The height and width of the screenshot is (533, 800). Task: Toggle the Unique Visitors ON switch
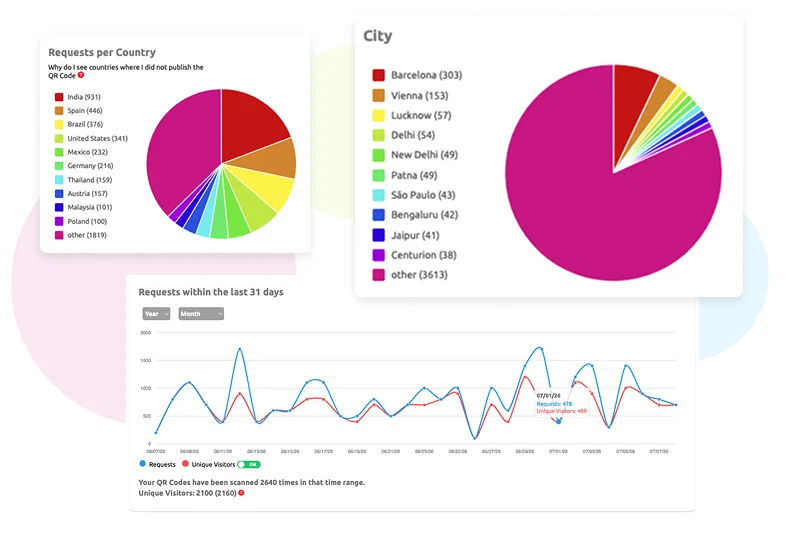pos(249,464)
